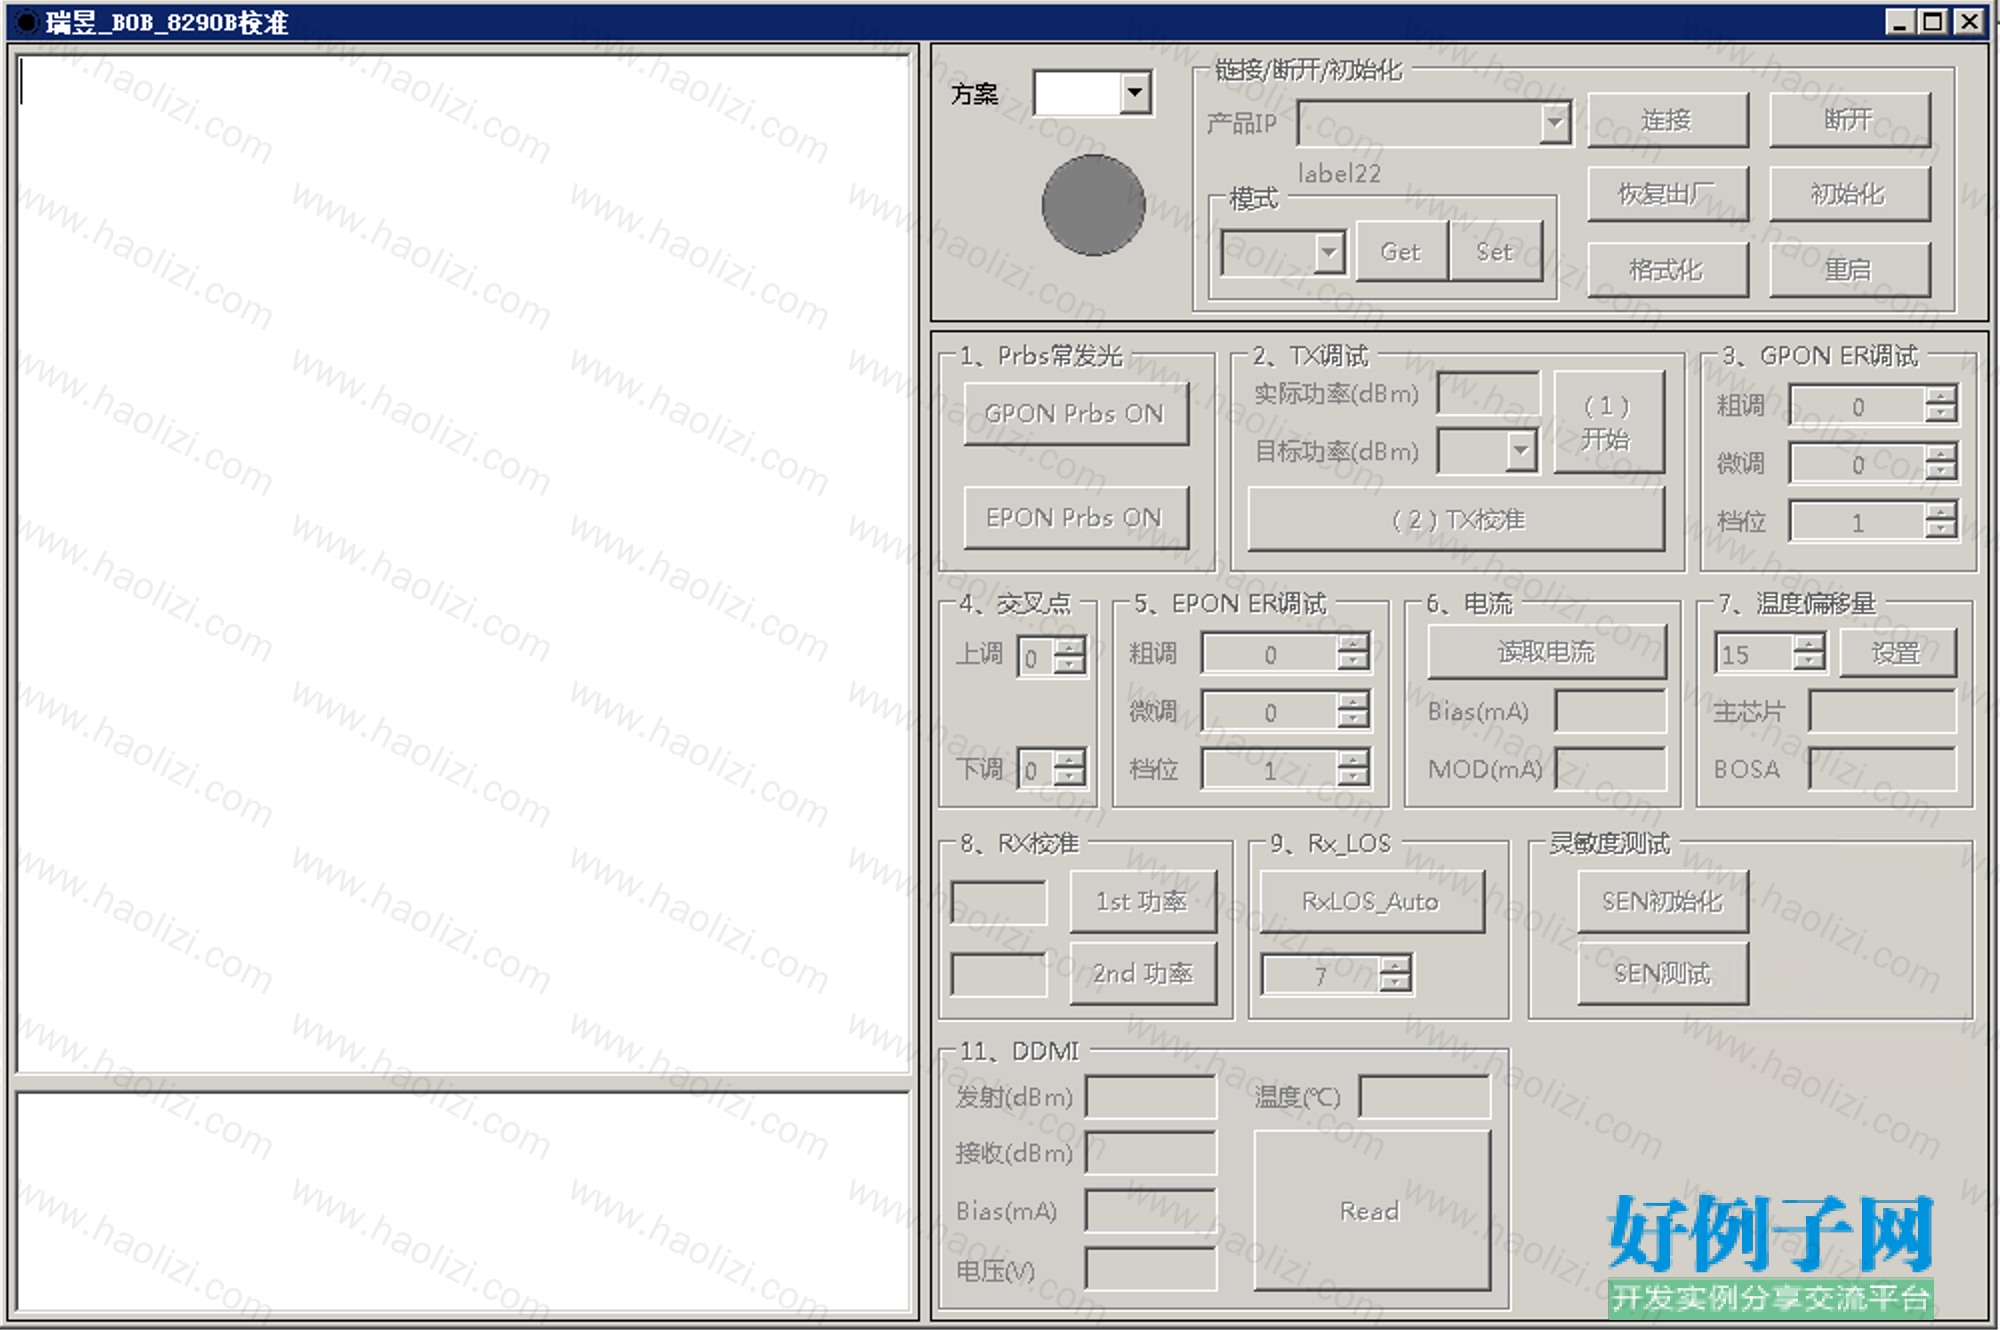The height and width of the screenshot is (1330, 2000).
Task: Click the 断开 button
Action: 1850,120
